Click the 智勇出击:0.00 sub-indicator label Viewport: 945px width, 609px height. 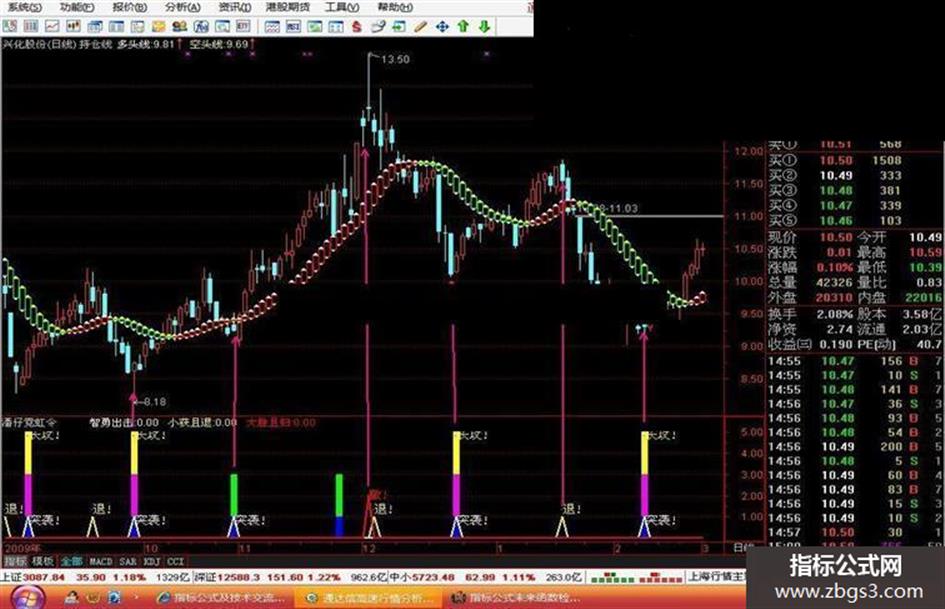tap(125, 423)
